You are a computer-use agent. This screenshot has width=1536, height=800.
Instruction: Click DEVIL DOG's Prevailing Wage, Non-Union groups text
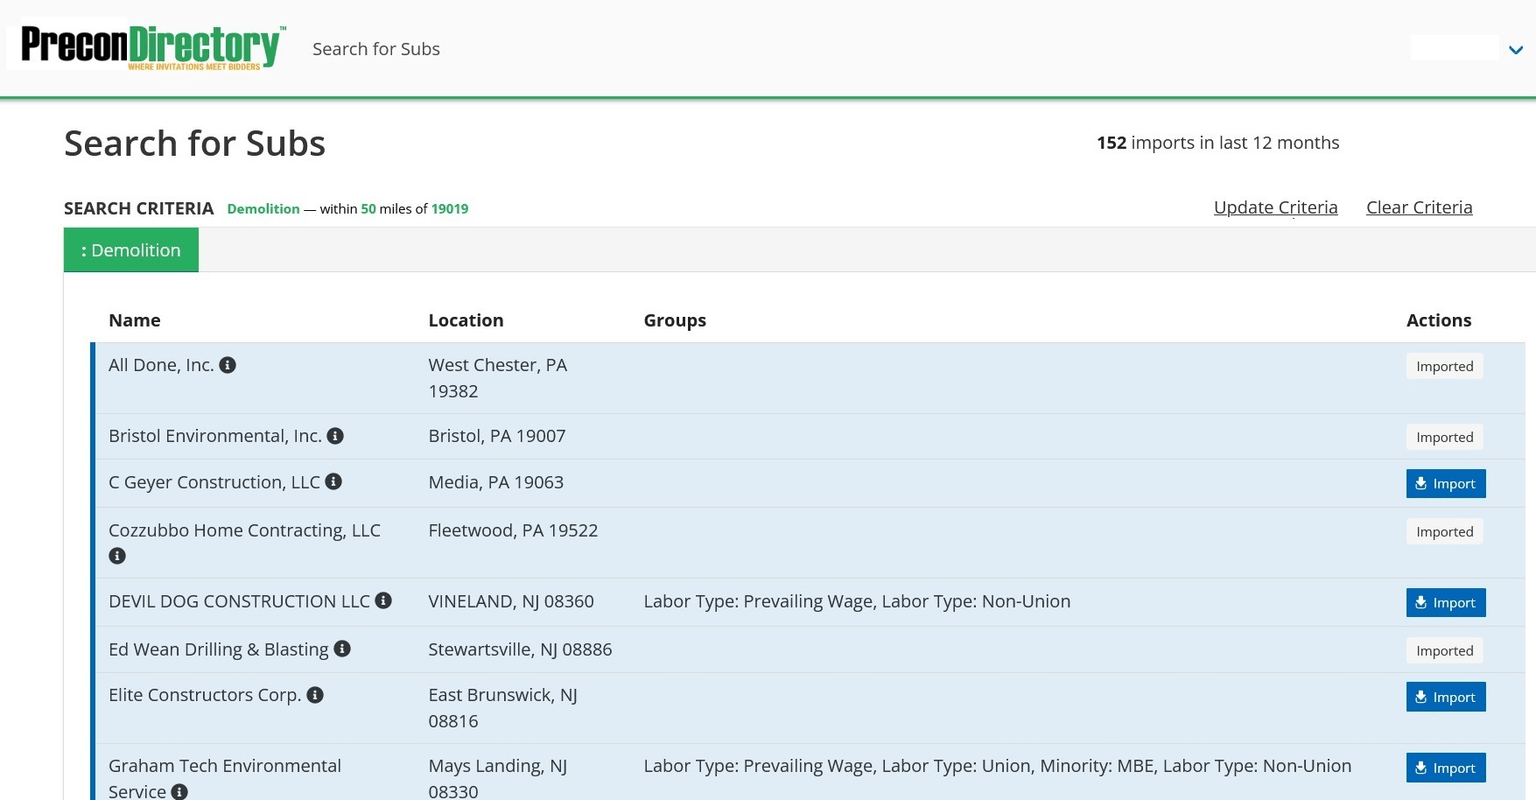(857, 601)
